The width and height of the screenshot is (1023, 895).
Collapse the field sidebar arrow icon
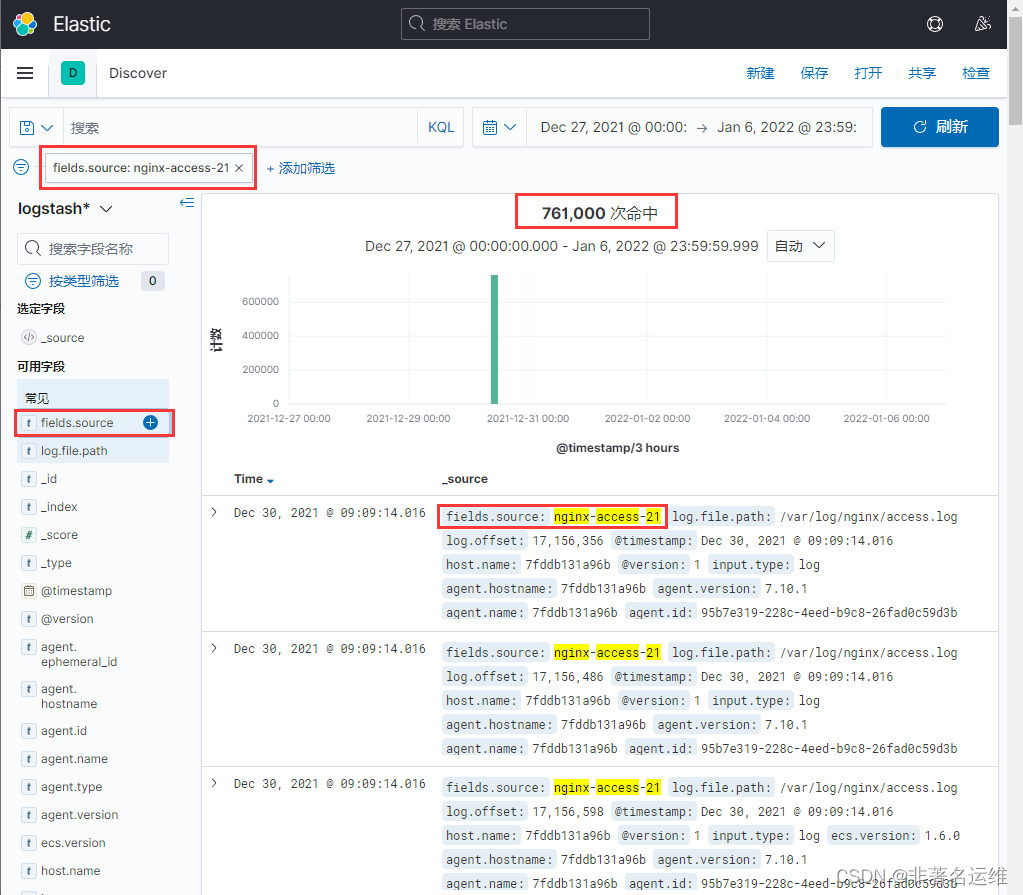click(x=187, y=203)
